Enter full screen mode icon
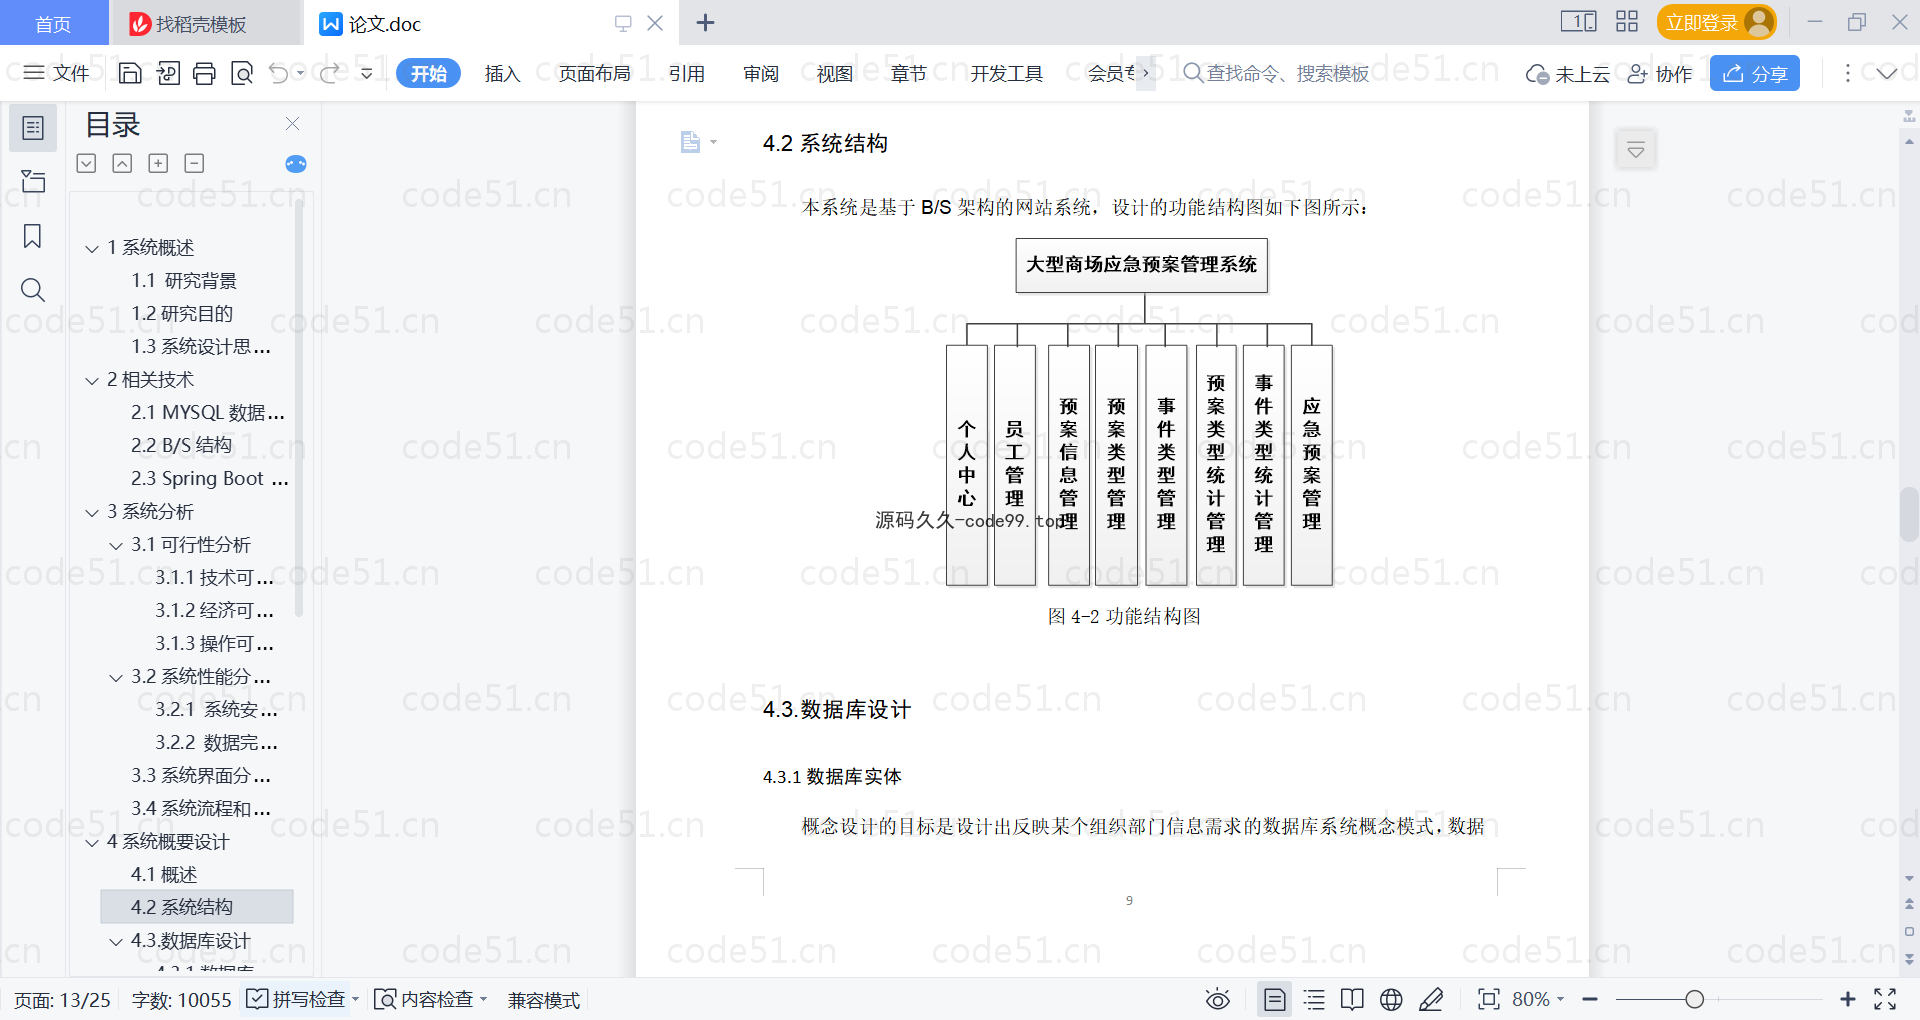This screenshot has height=1020, width=1920. pyautogui.click(x=1885, y=999)
